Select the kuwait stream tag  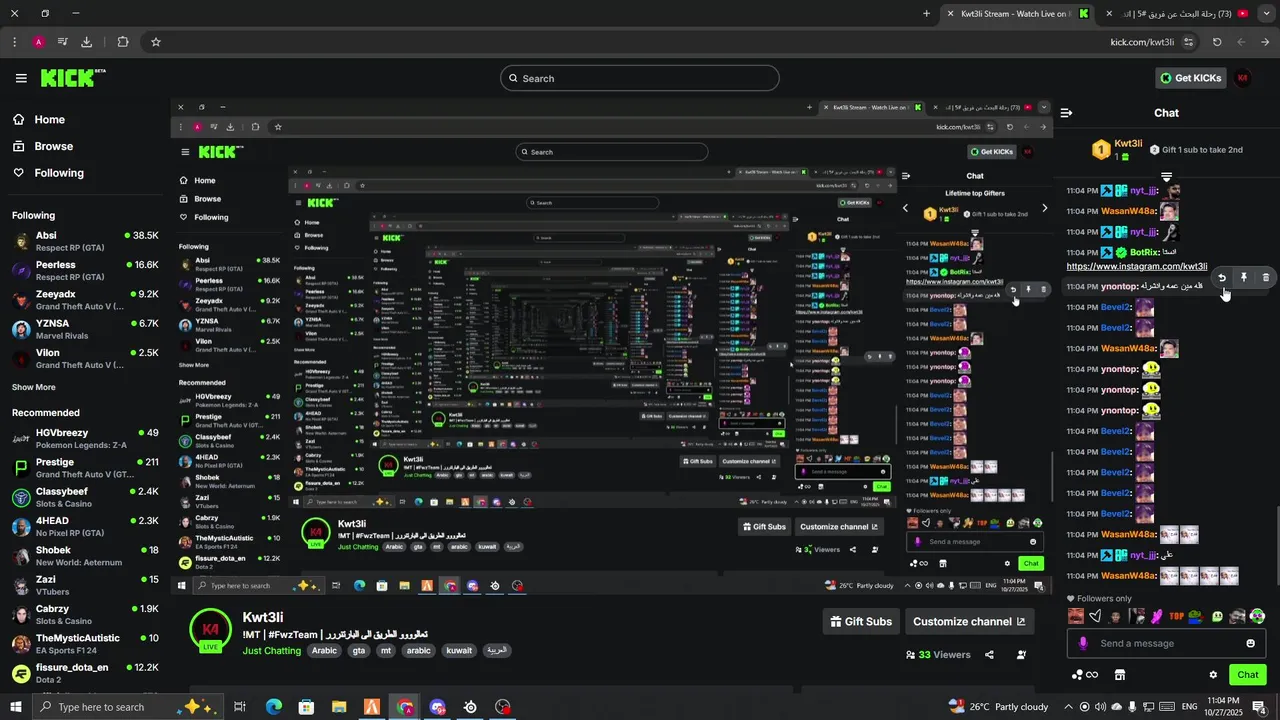[x=459, y=651]
